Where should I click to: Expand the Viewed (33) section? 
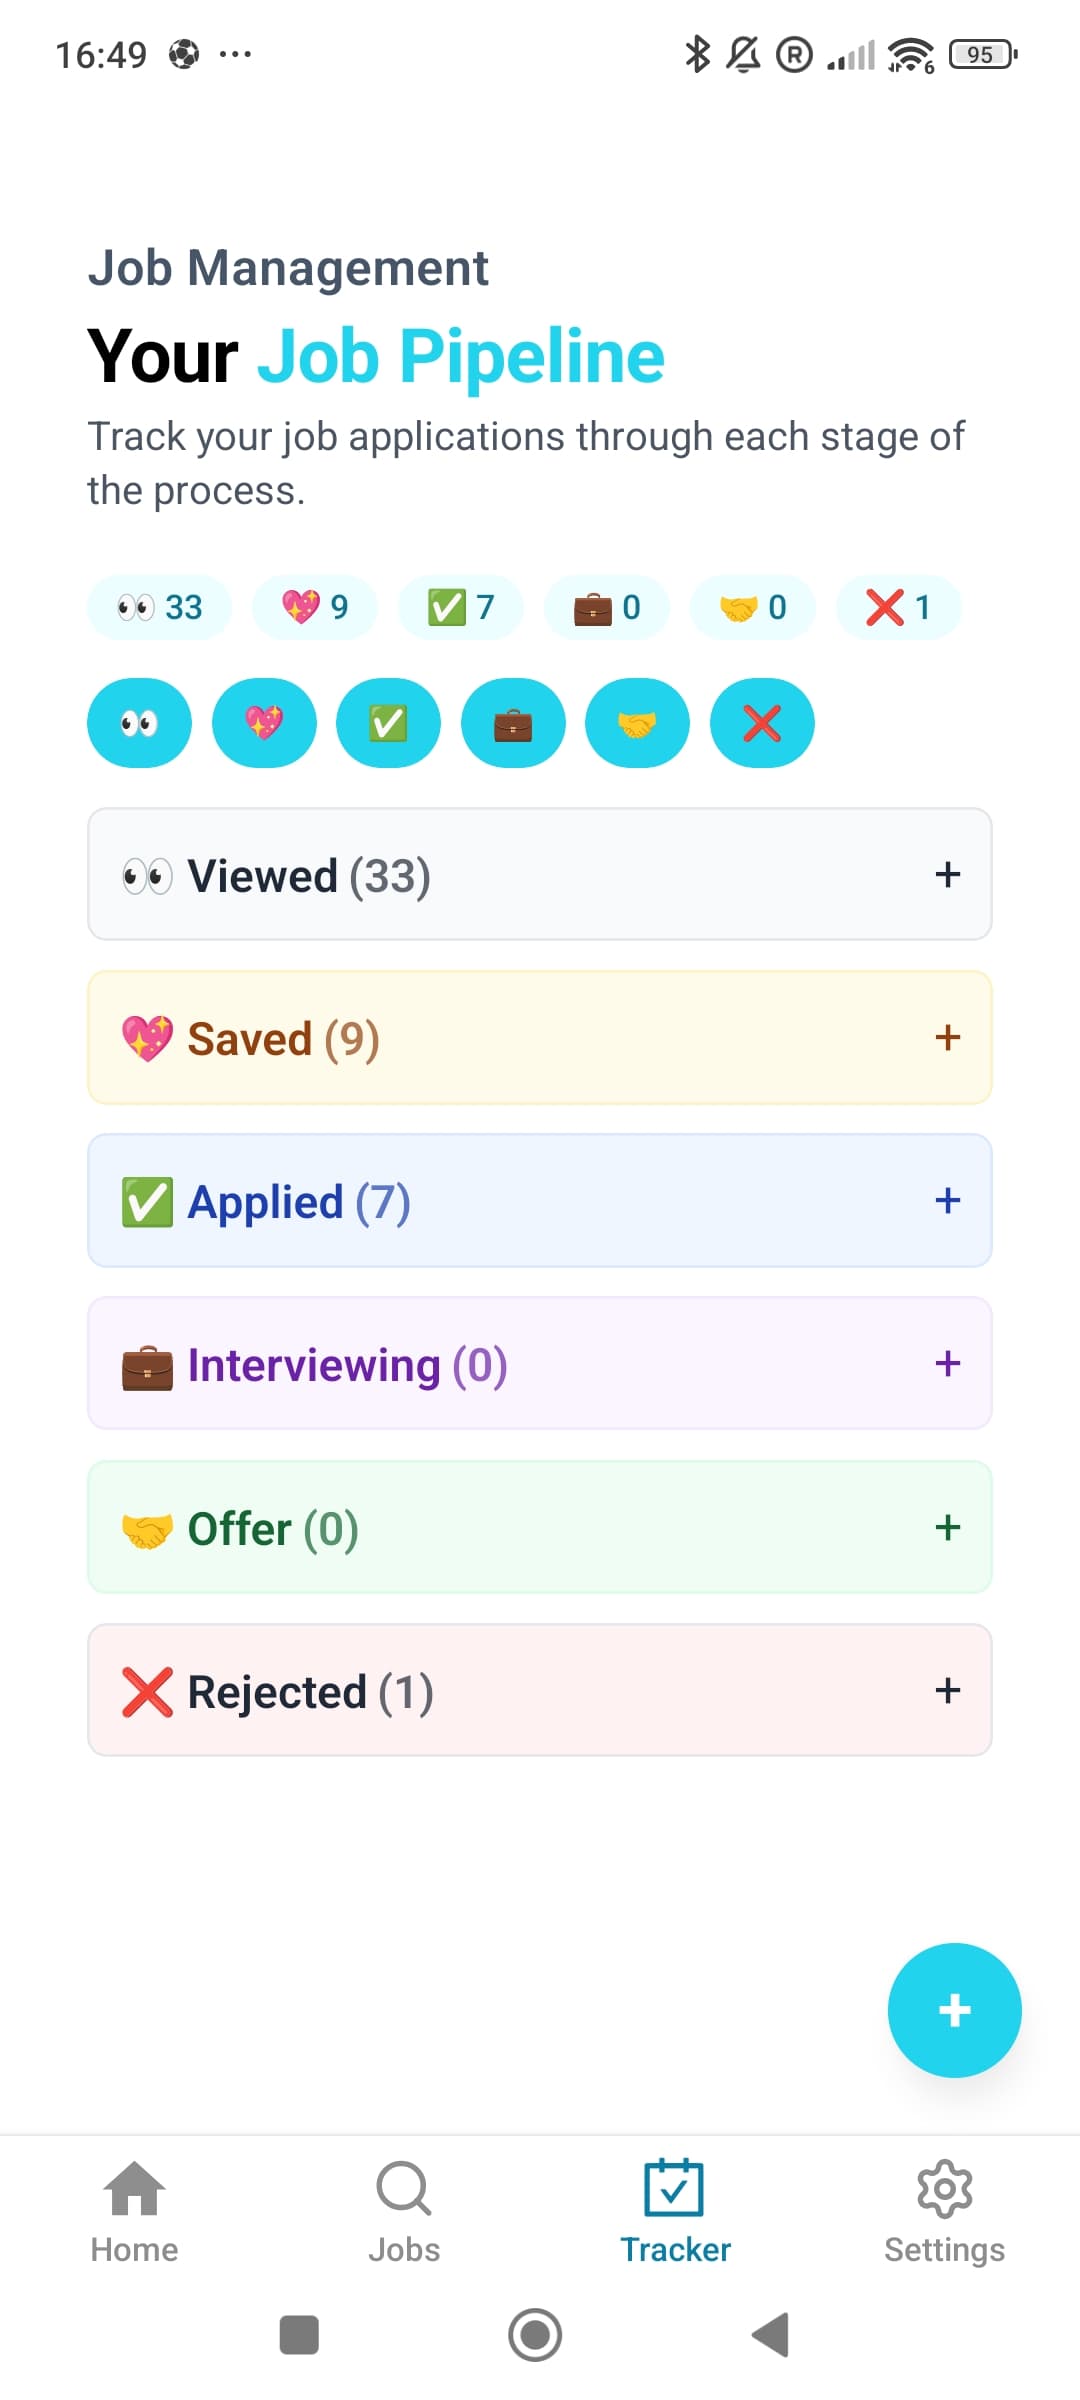540,875
